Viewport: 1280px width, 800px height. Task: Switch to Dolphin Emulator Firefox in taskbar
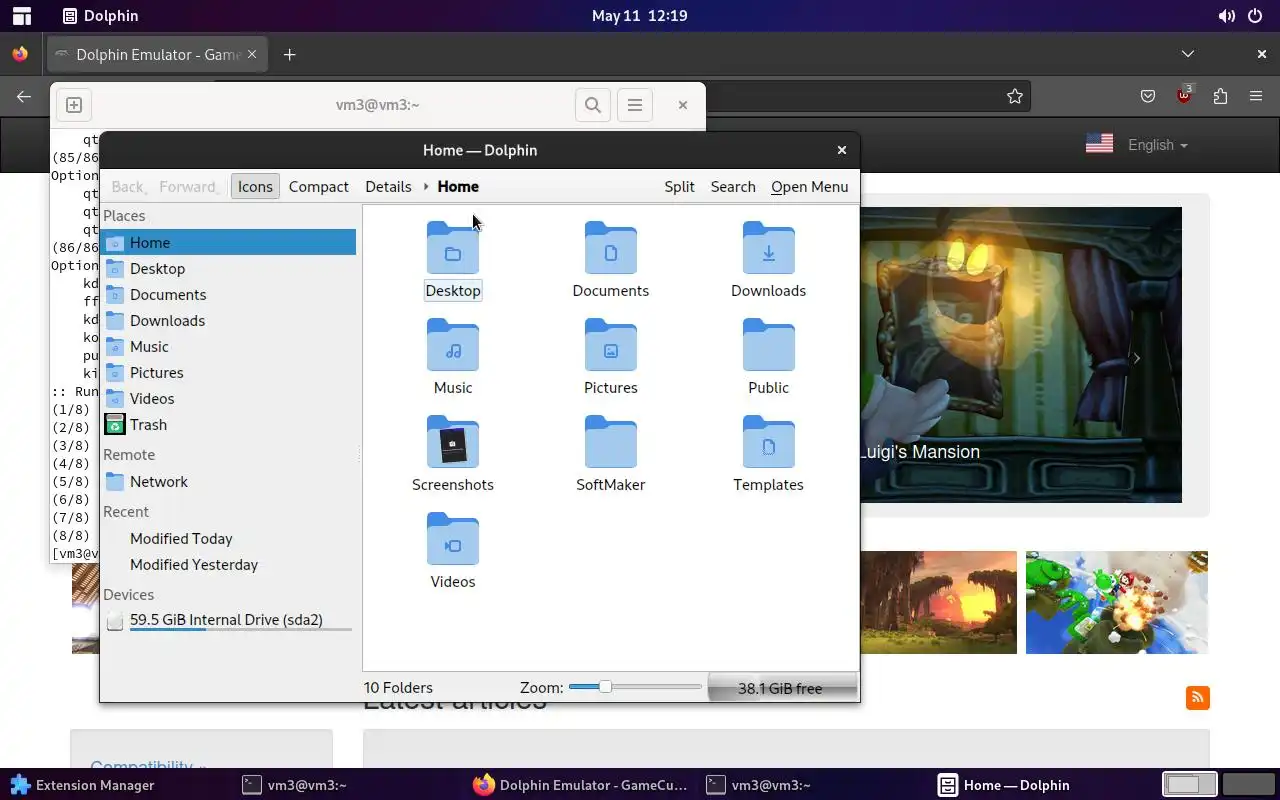click(x=580, y=785)
